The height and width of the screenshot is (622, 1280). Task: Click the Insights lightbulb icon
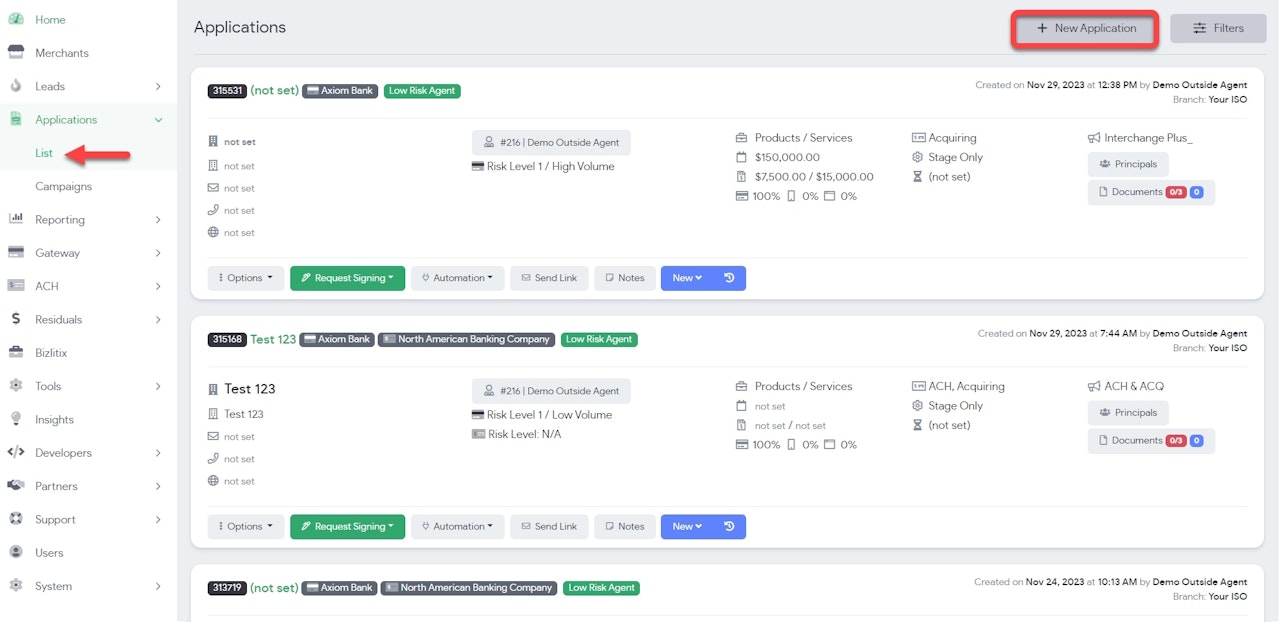16,420
